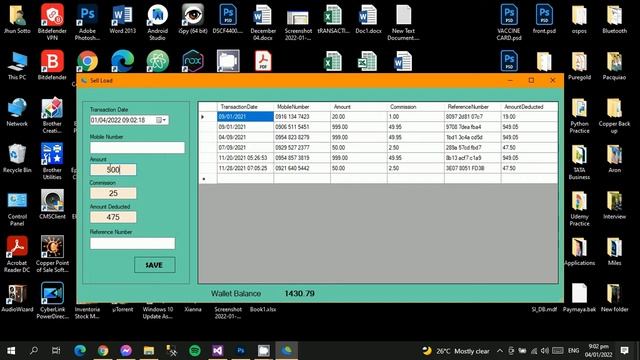Launch the CMSClient shortcut
The height and width of the screenshot is (360, 640).
pyautogui.click(x=52, y=205)
